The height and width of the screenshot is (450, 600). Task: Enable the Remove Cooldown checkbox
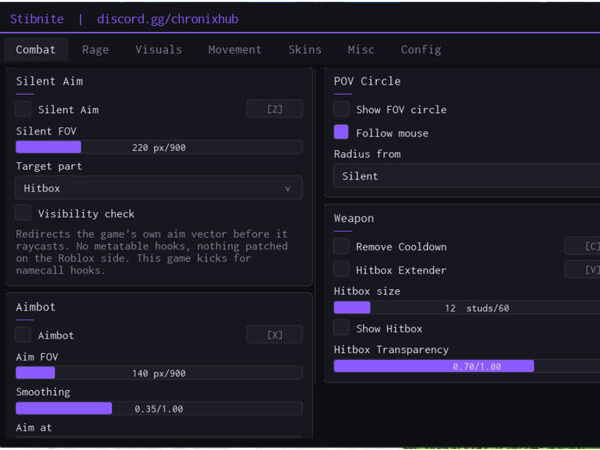341,246
